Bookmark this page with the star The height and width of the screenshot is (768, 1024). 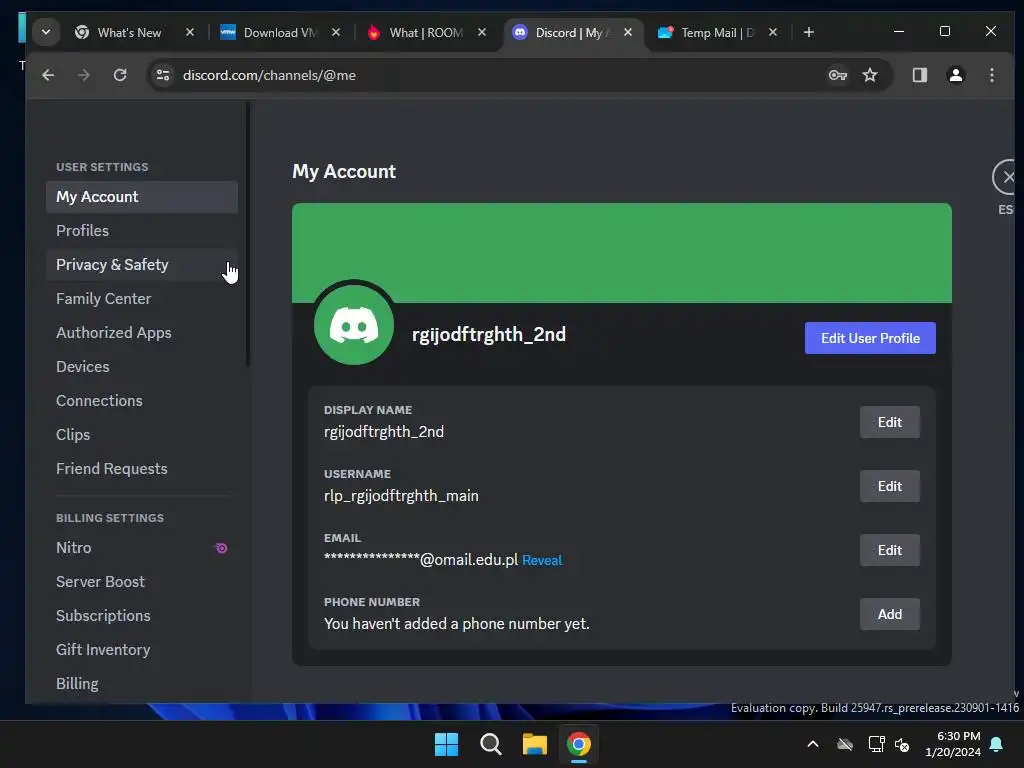tap(870, 75)
